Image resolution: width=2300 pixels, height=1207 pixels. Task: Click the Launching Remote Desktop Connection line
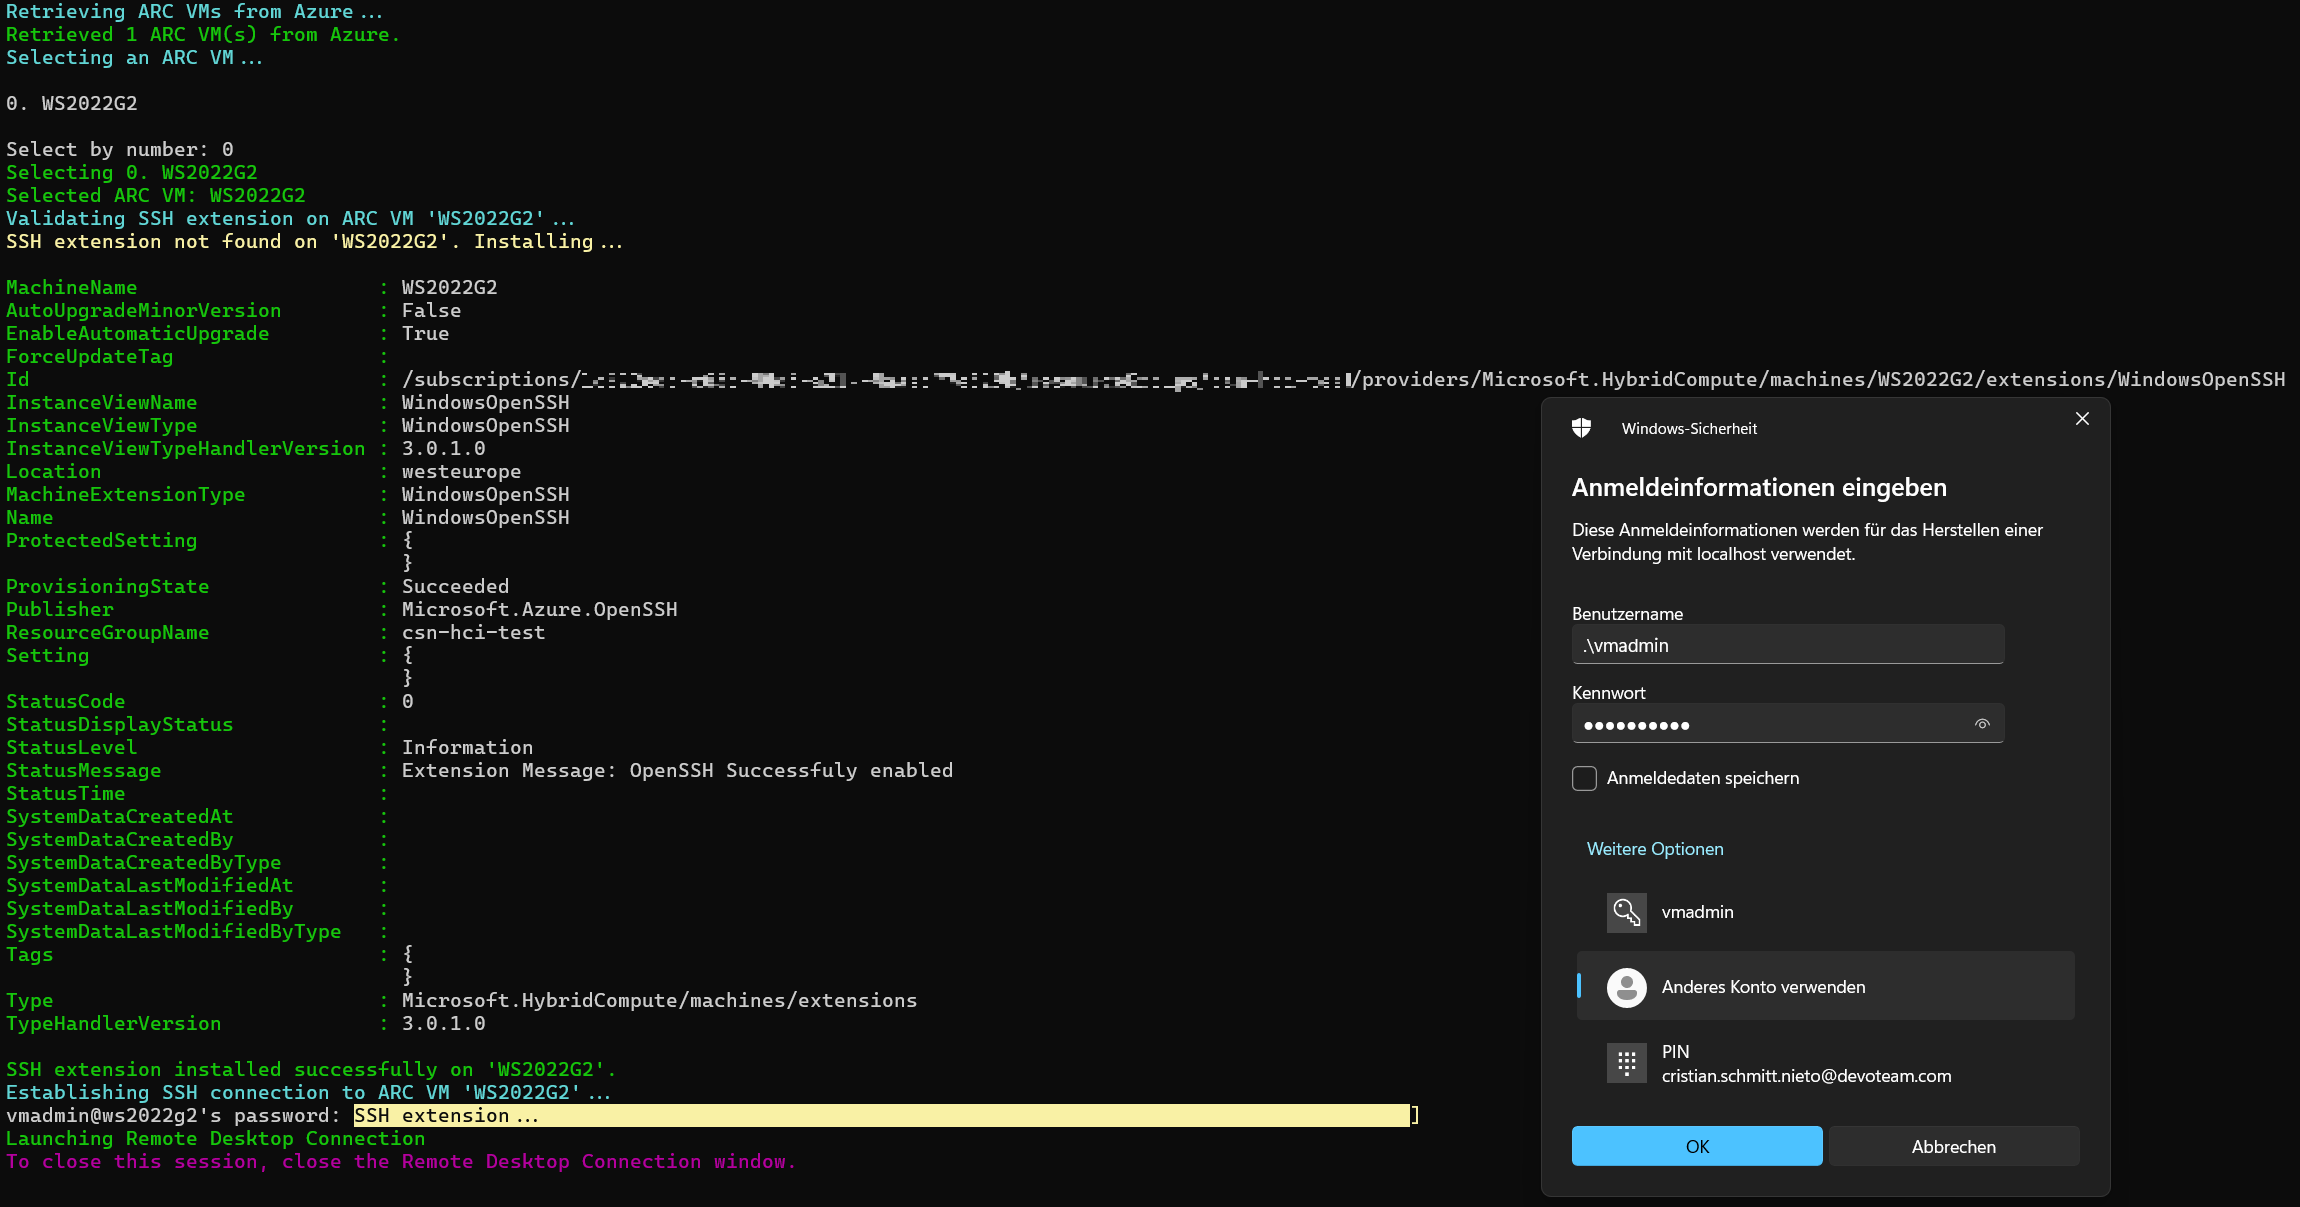[x=215, y=1138]
